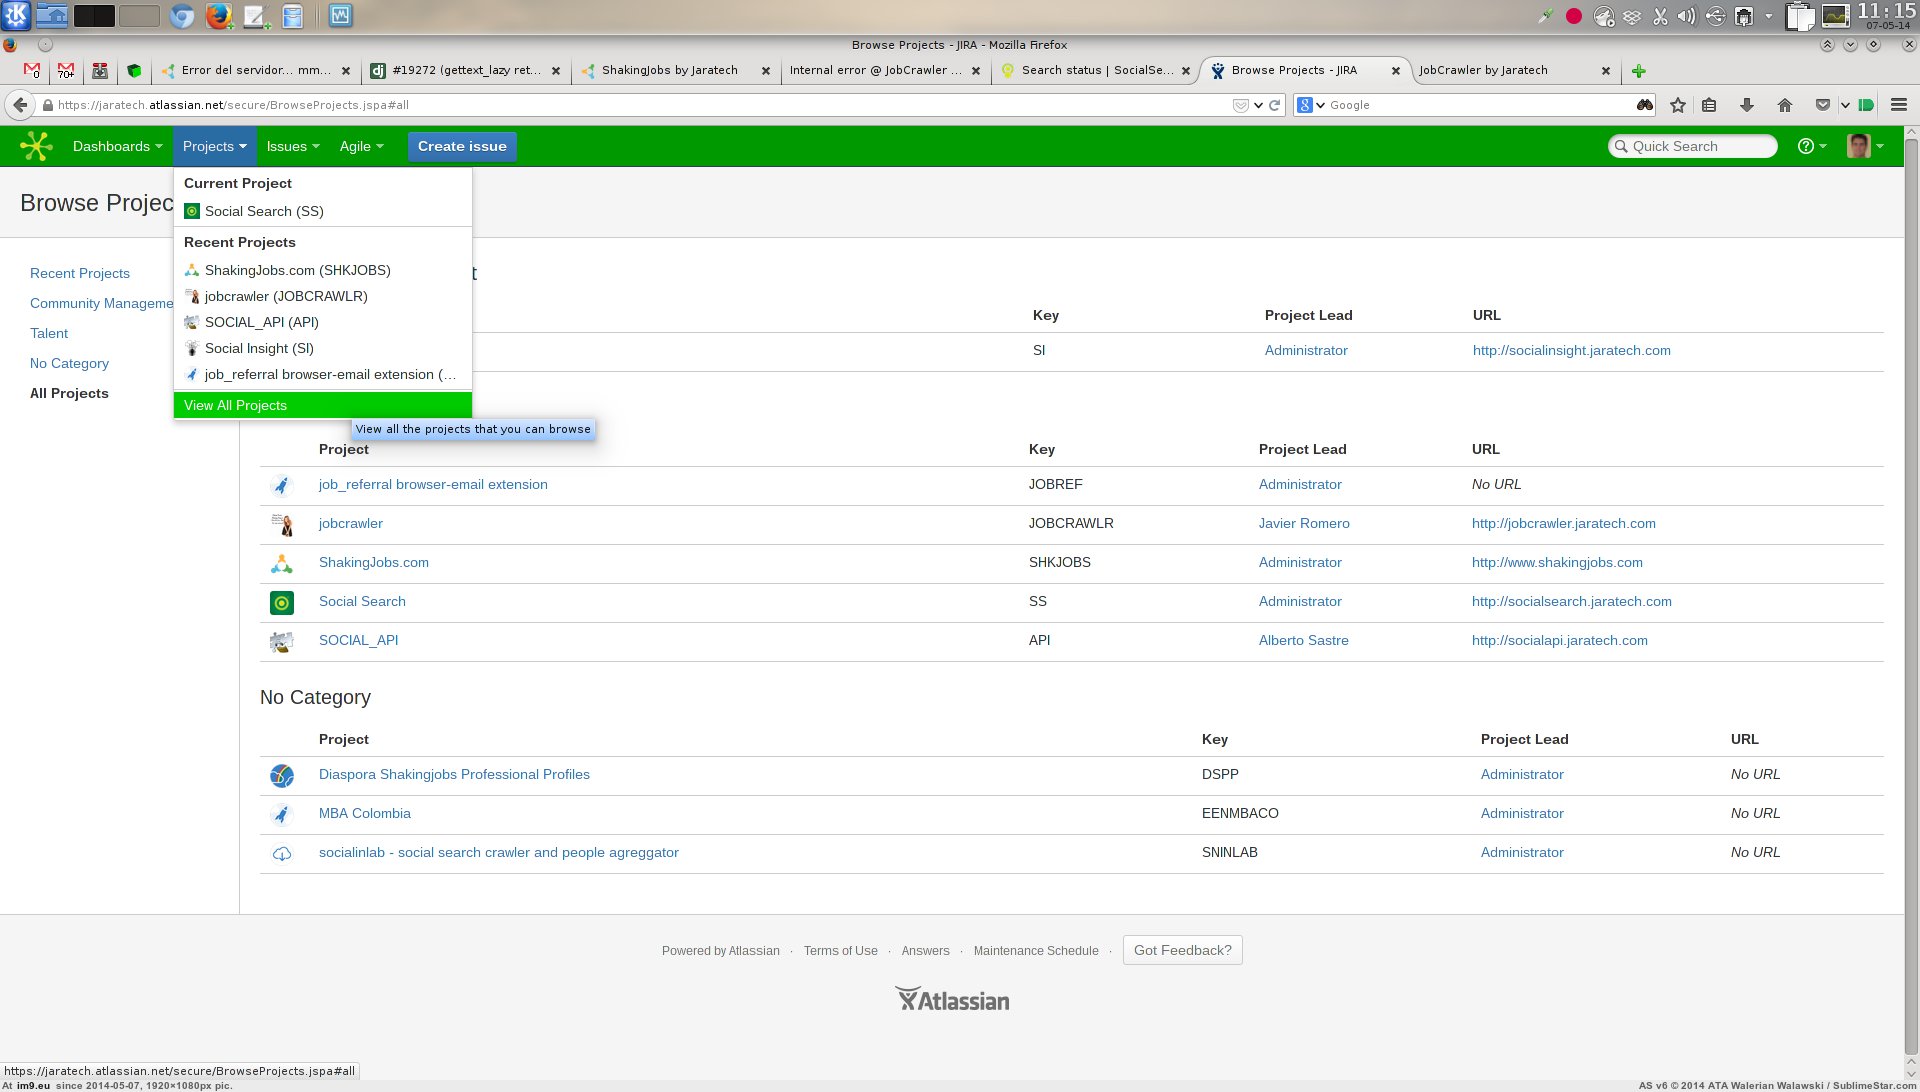This screenshot has height=1092, width=1920.
Task: Open Recent Projects in sidebar
Action: (80, 273)
